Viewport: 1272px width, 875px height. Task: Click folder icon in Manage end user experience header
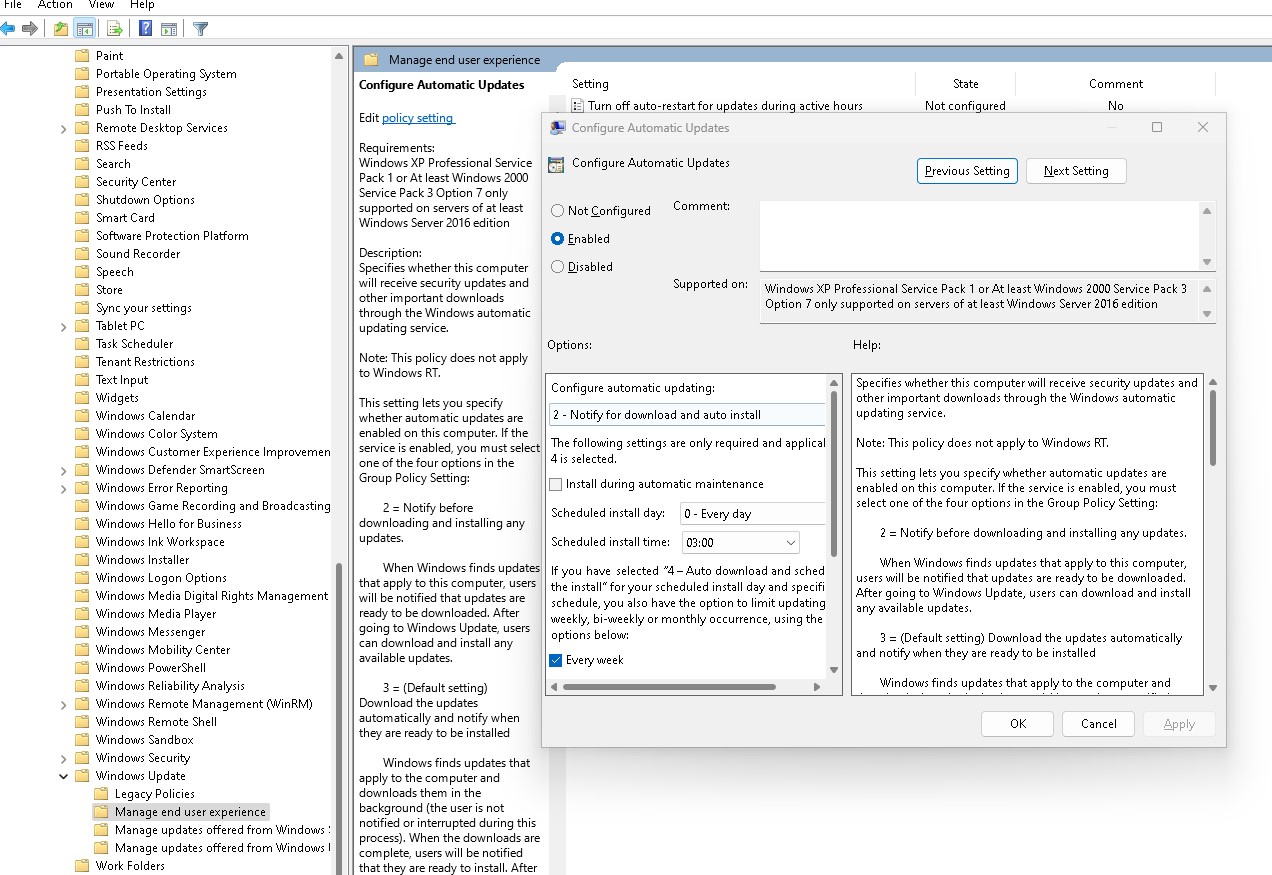coord(371,60)
